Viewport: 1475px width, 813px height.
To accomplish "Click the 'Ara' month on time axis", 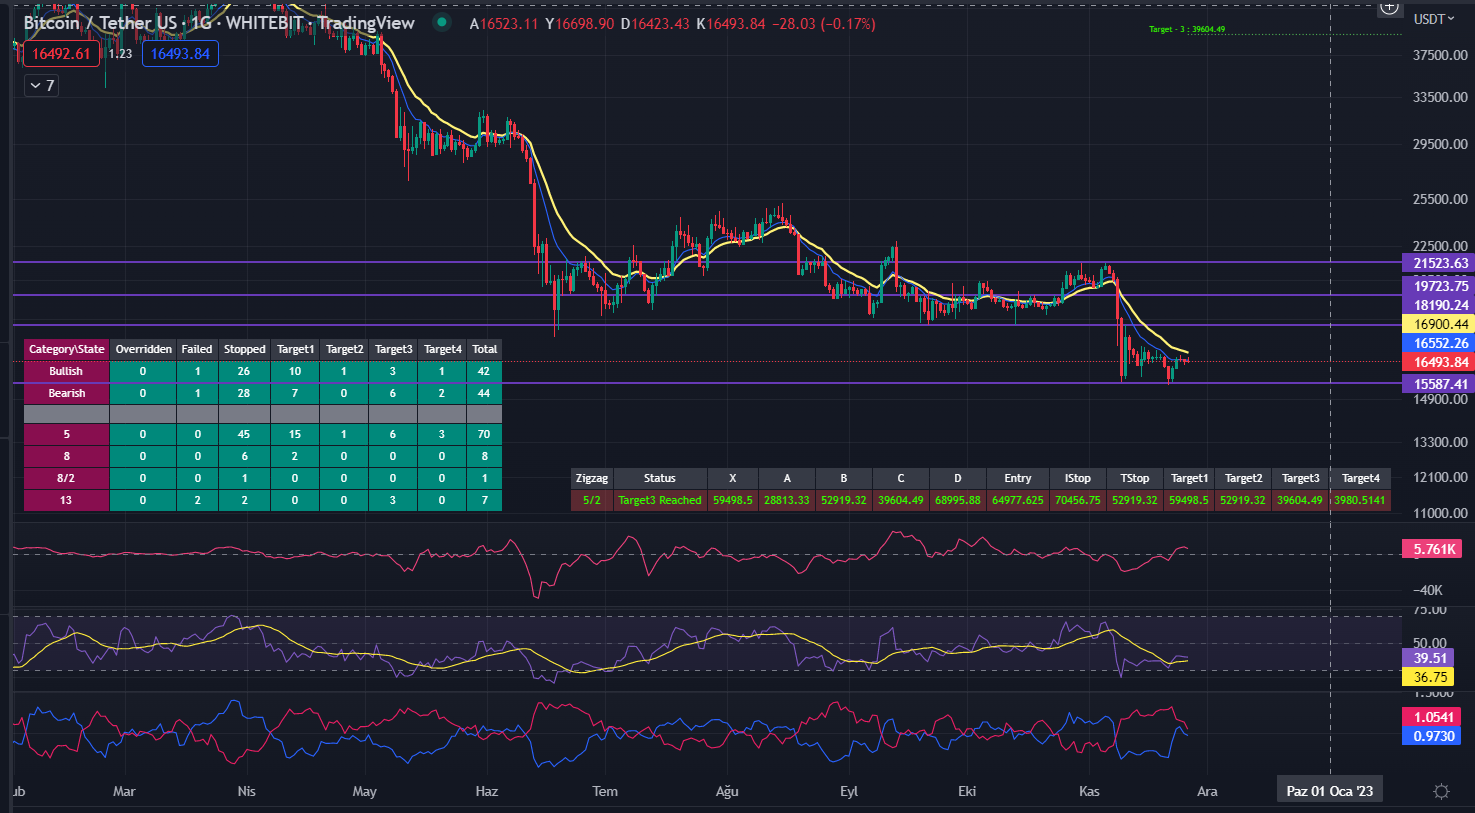I will pyautogui.click(x=1207, y=791).
